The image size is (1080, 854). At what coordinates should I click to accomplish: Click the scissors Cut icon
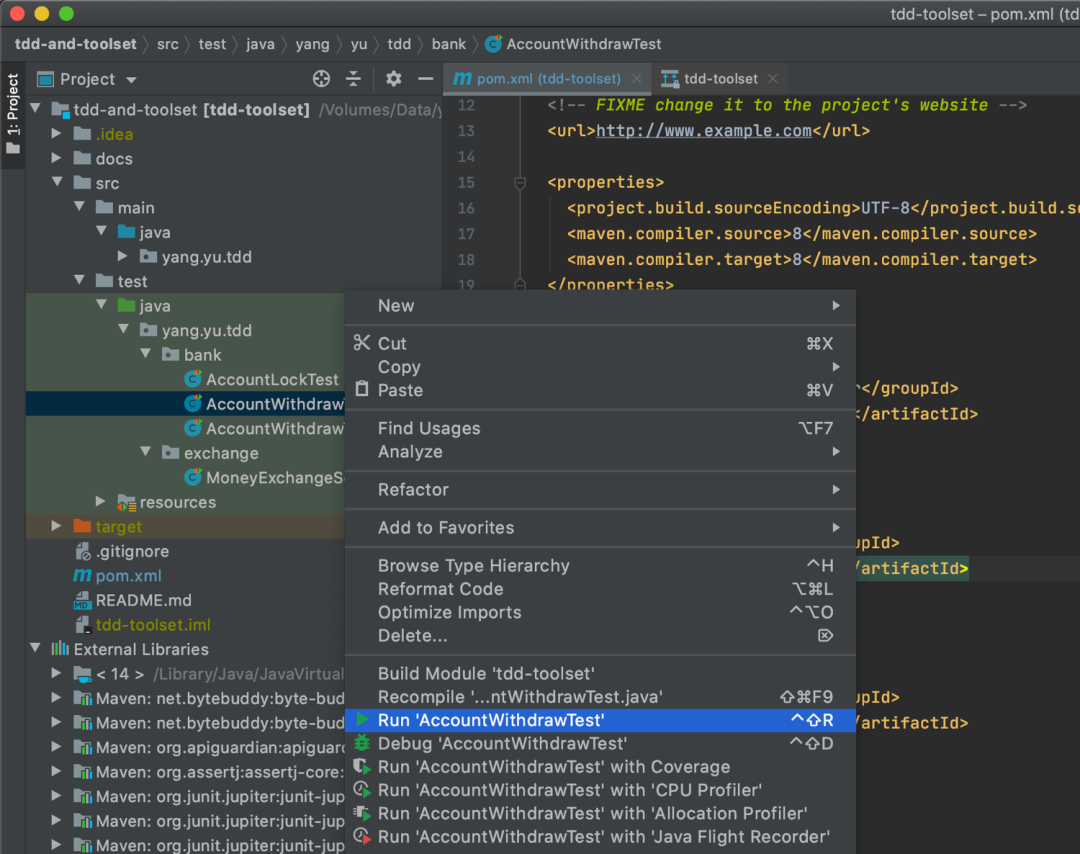pyautogui.click(x=362, y=342)
